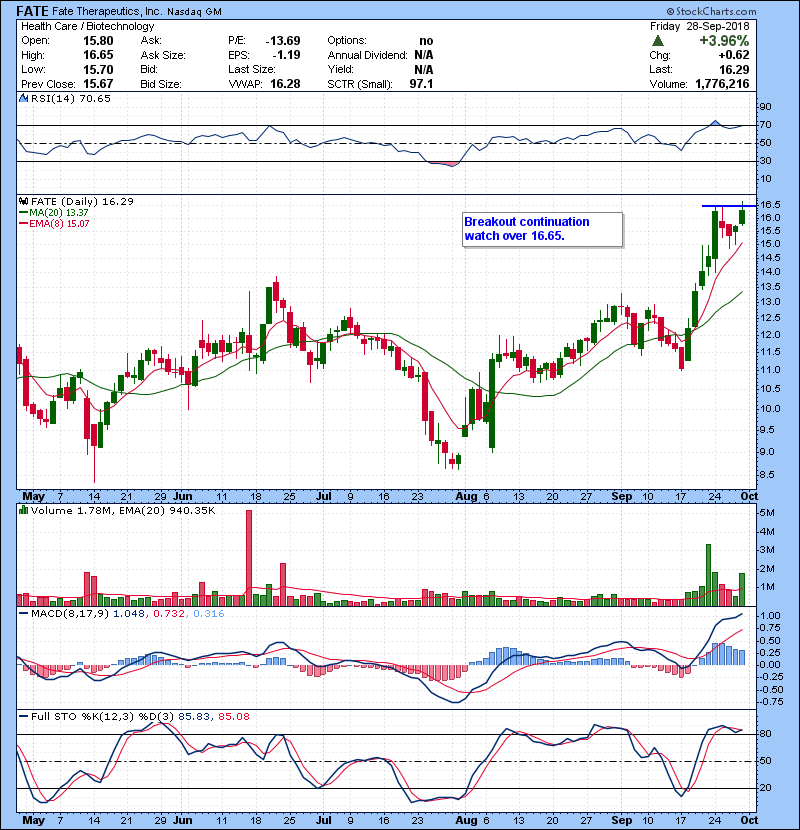Screen dimensions: 800x830
Task: Click the SCTR (Small) value 97.1
Action: 421,84
